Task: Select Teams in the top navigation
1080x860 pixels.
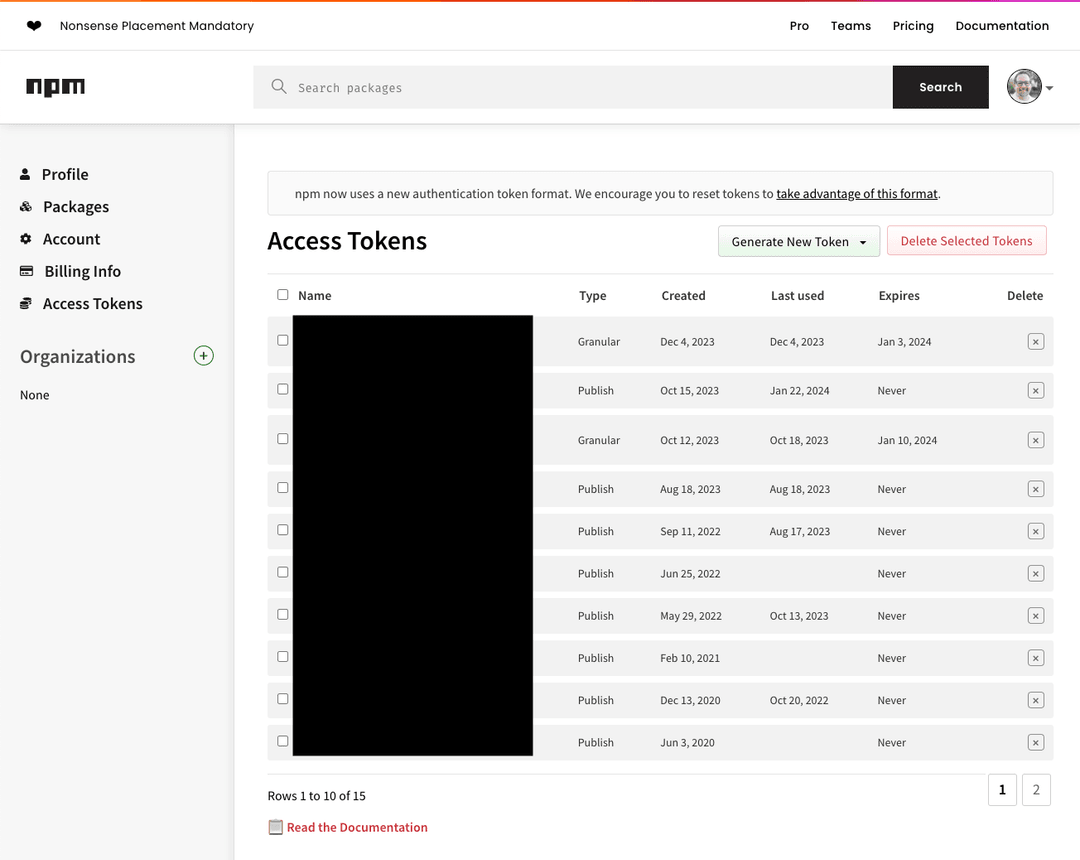Action: pyautogui.click(x=850, y=26)
